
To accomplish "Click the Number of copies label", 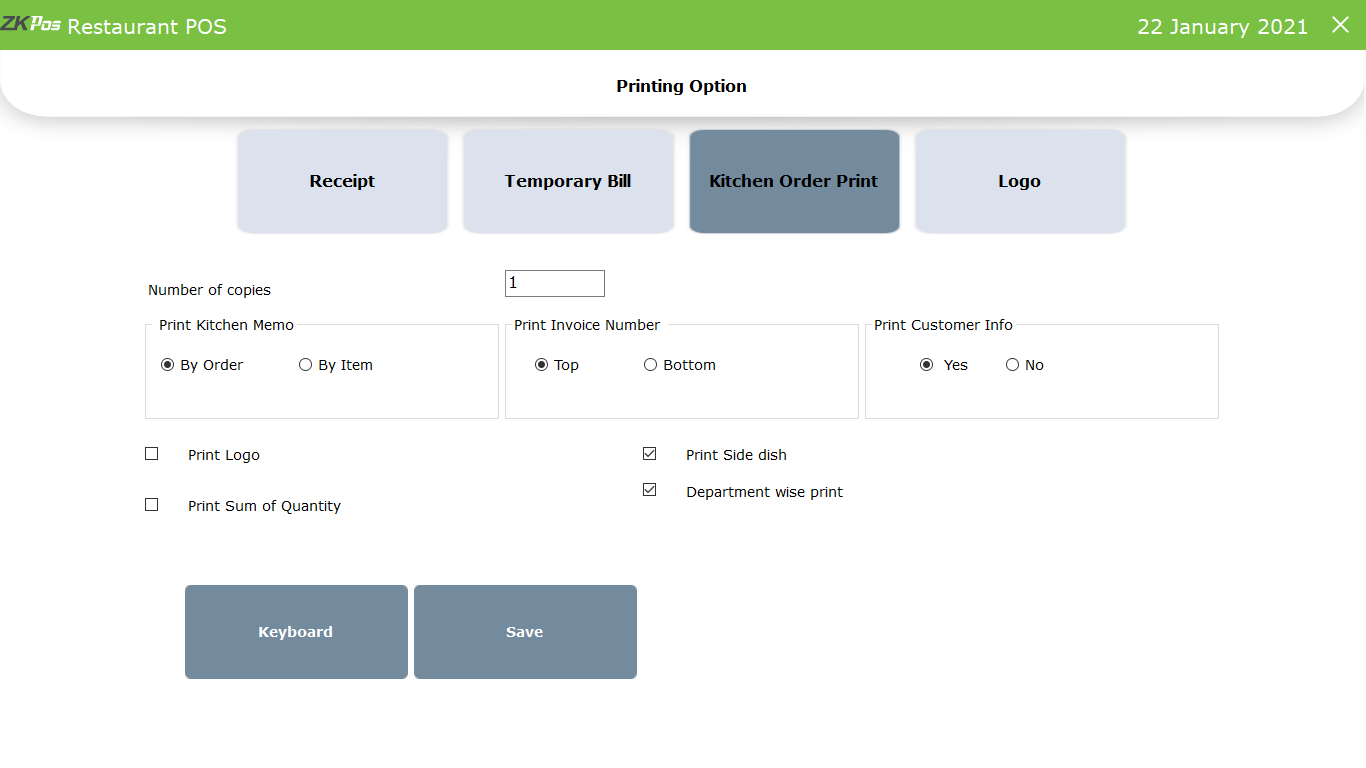I will (209, 290).
